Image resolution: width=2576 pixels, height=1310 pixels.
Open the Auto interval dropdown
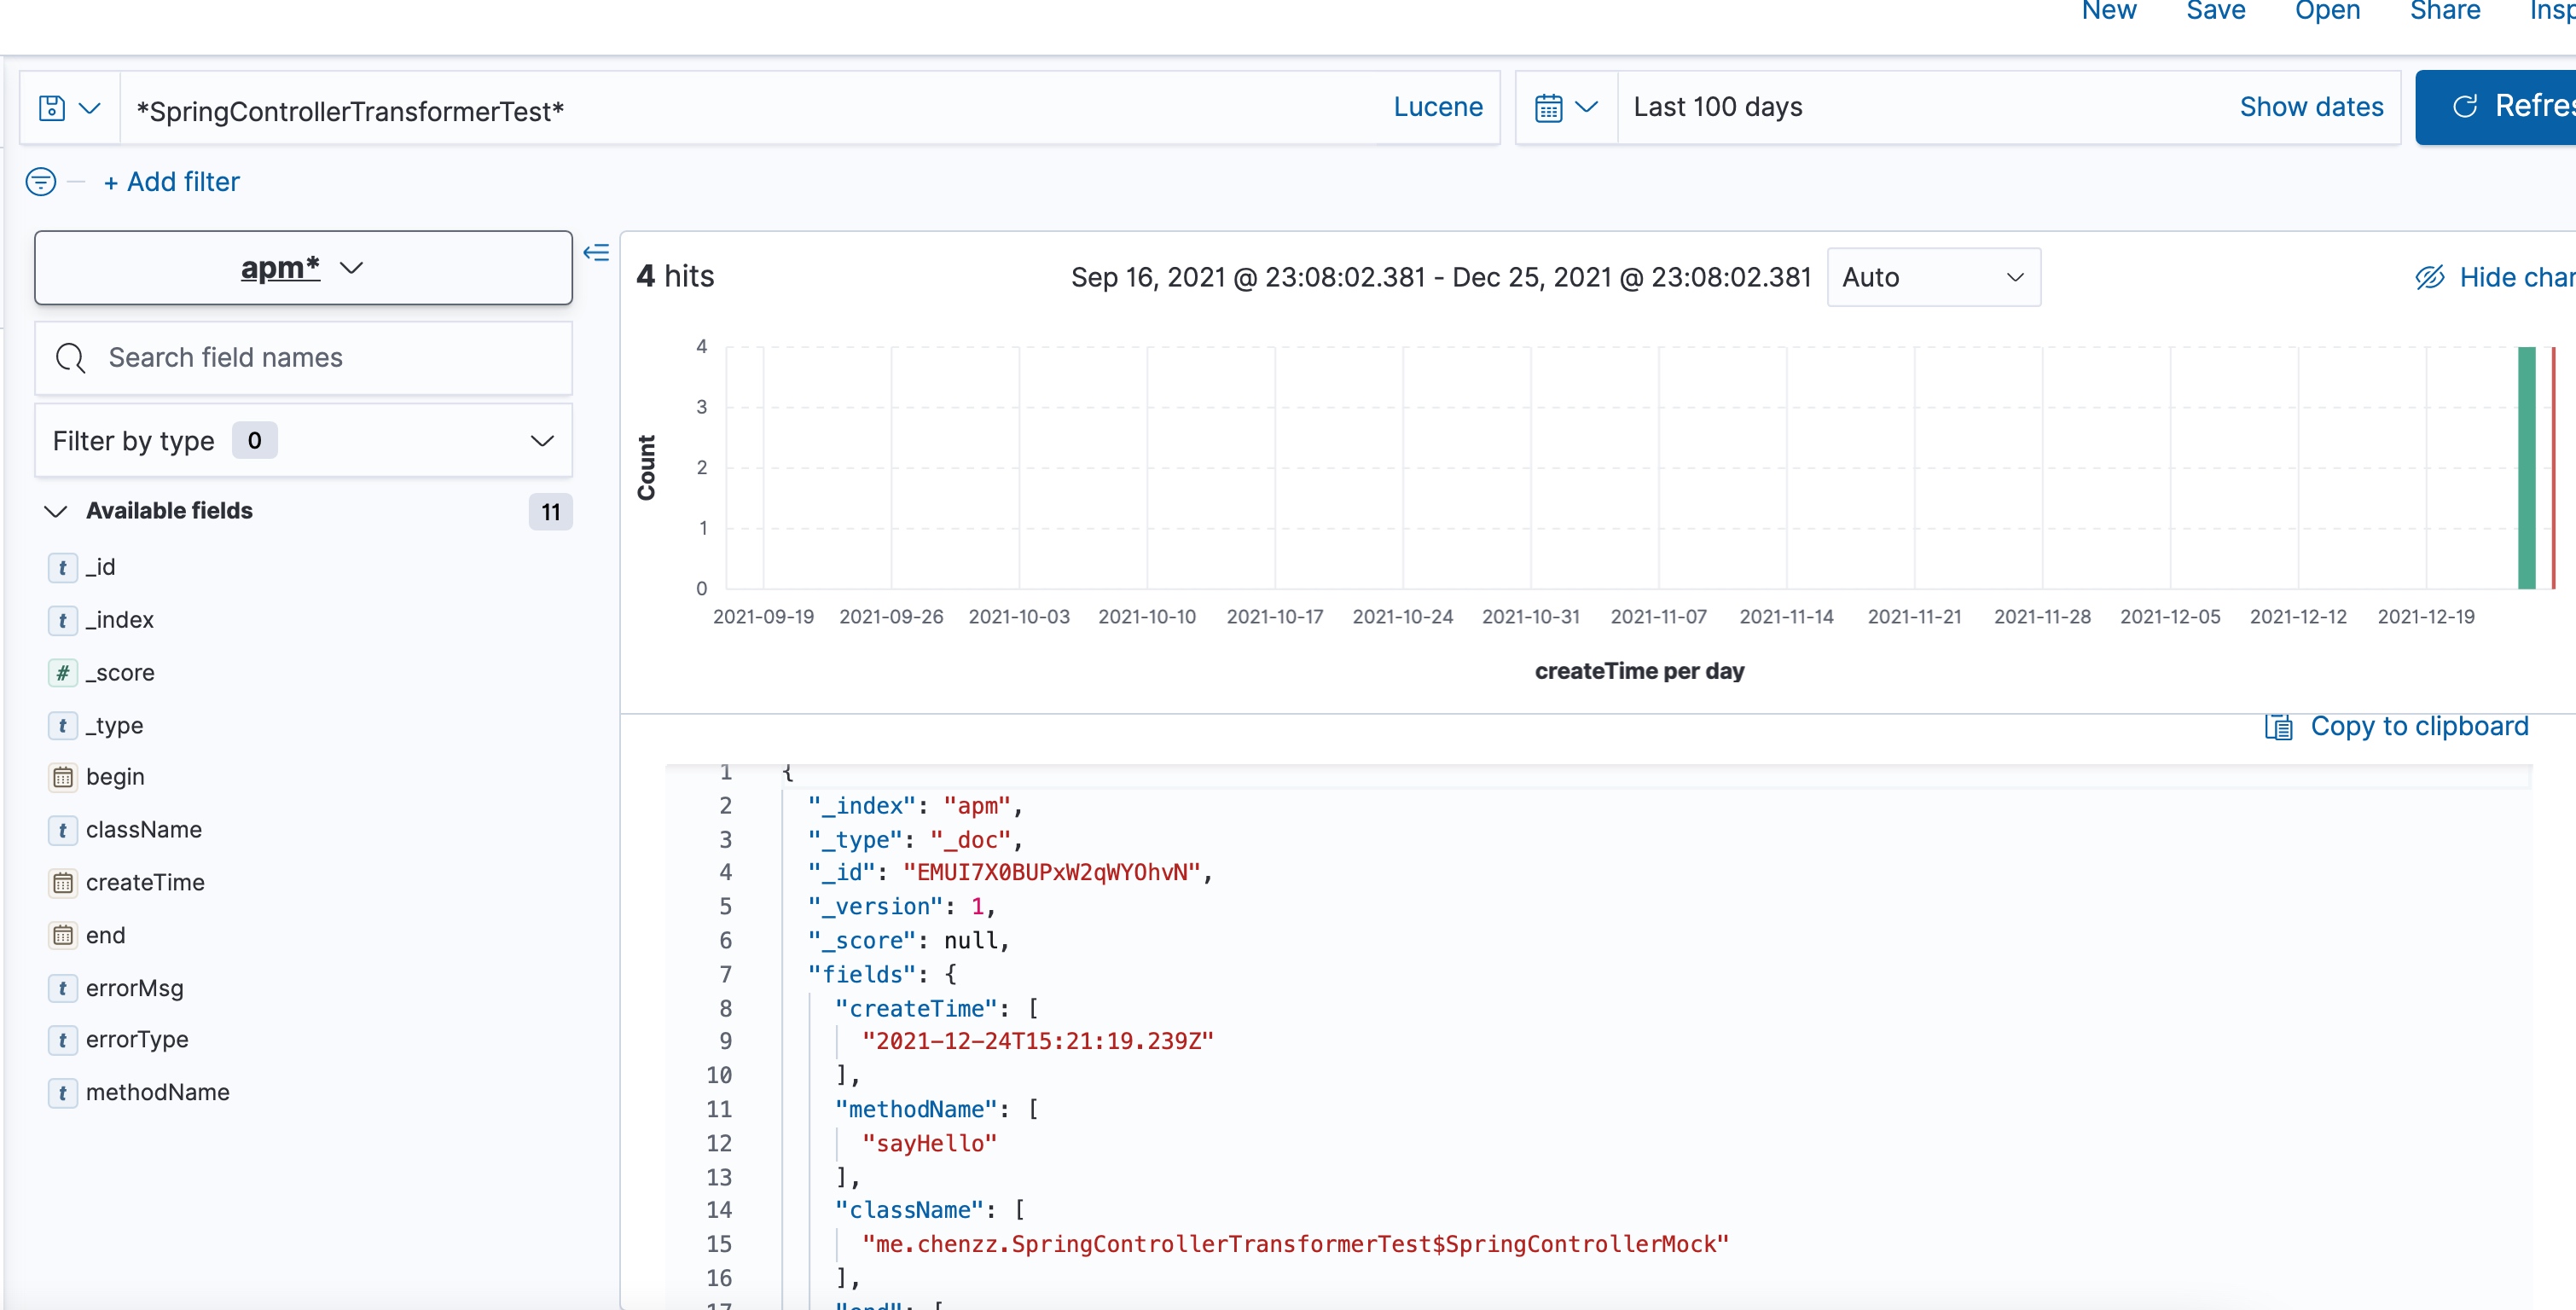coord(1932,277)
